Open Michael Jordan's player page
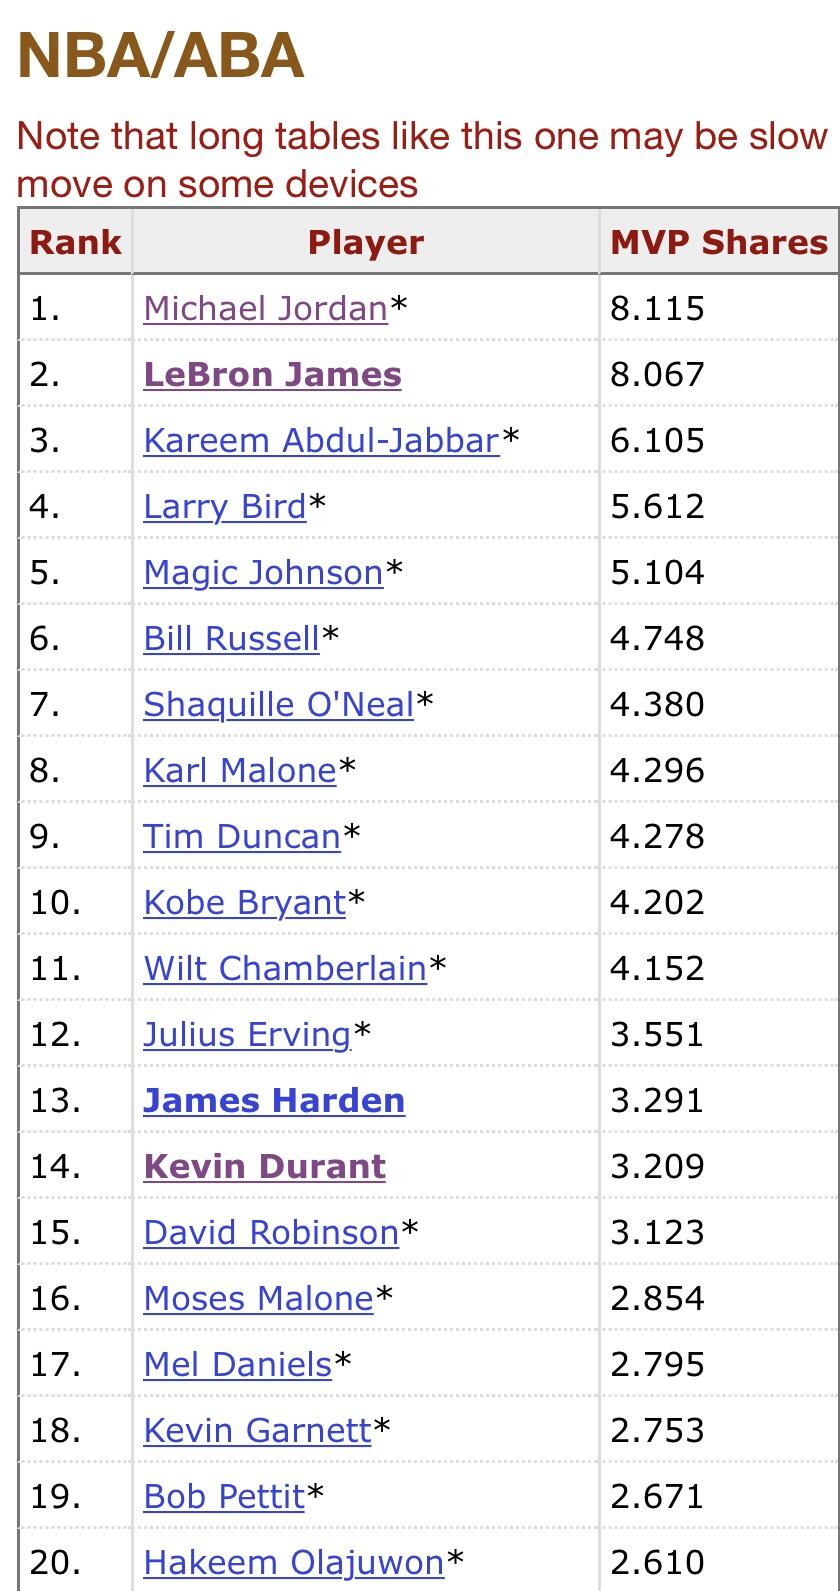The image size is (840, 1591). [x=265, y=308]
